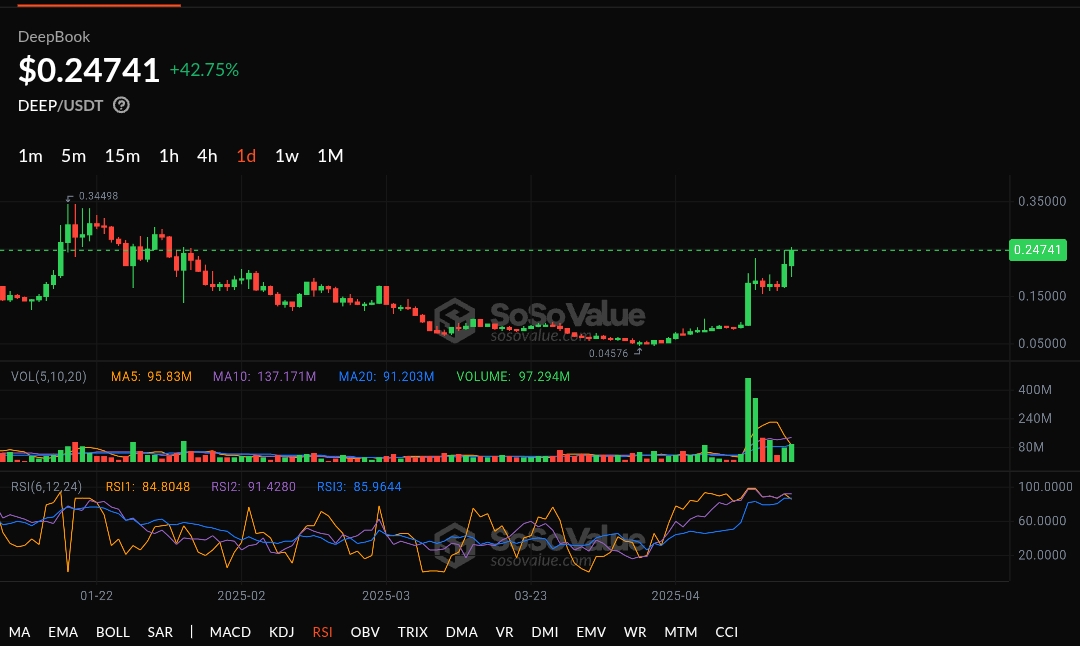Click the RSI3: 85.9644 legend
The width and height of the screenshot is (1080, 646).
click(x=359, y=487)
